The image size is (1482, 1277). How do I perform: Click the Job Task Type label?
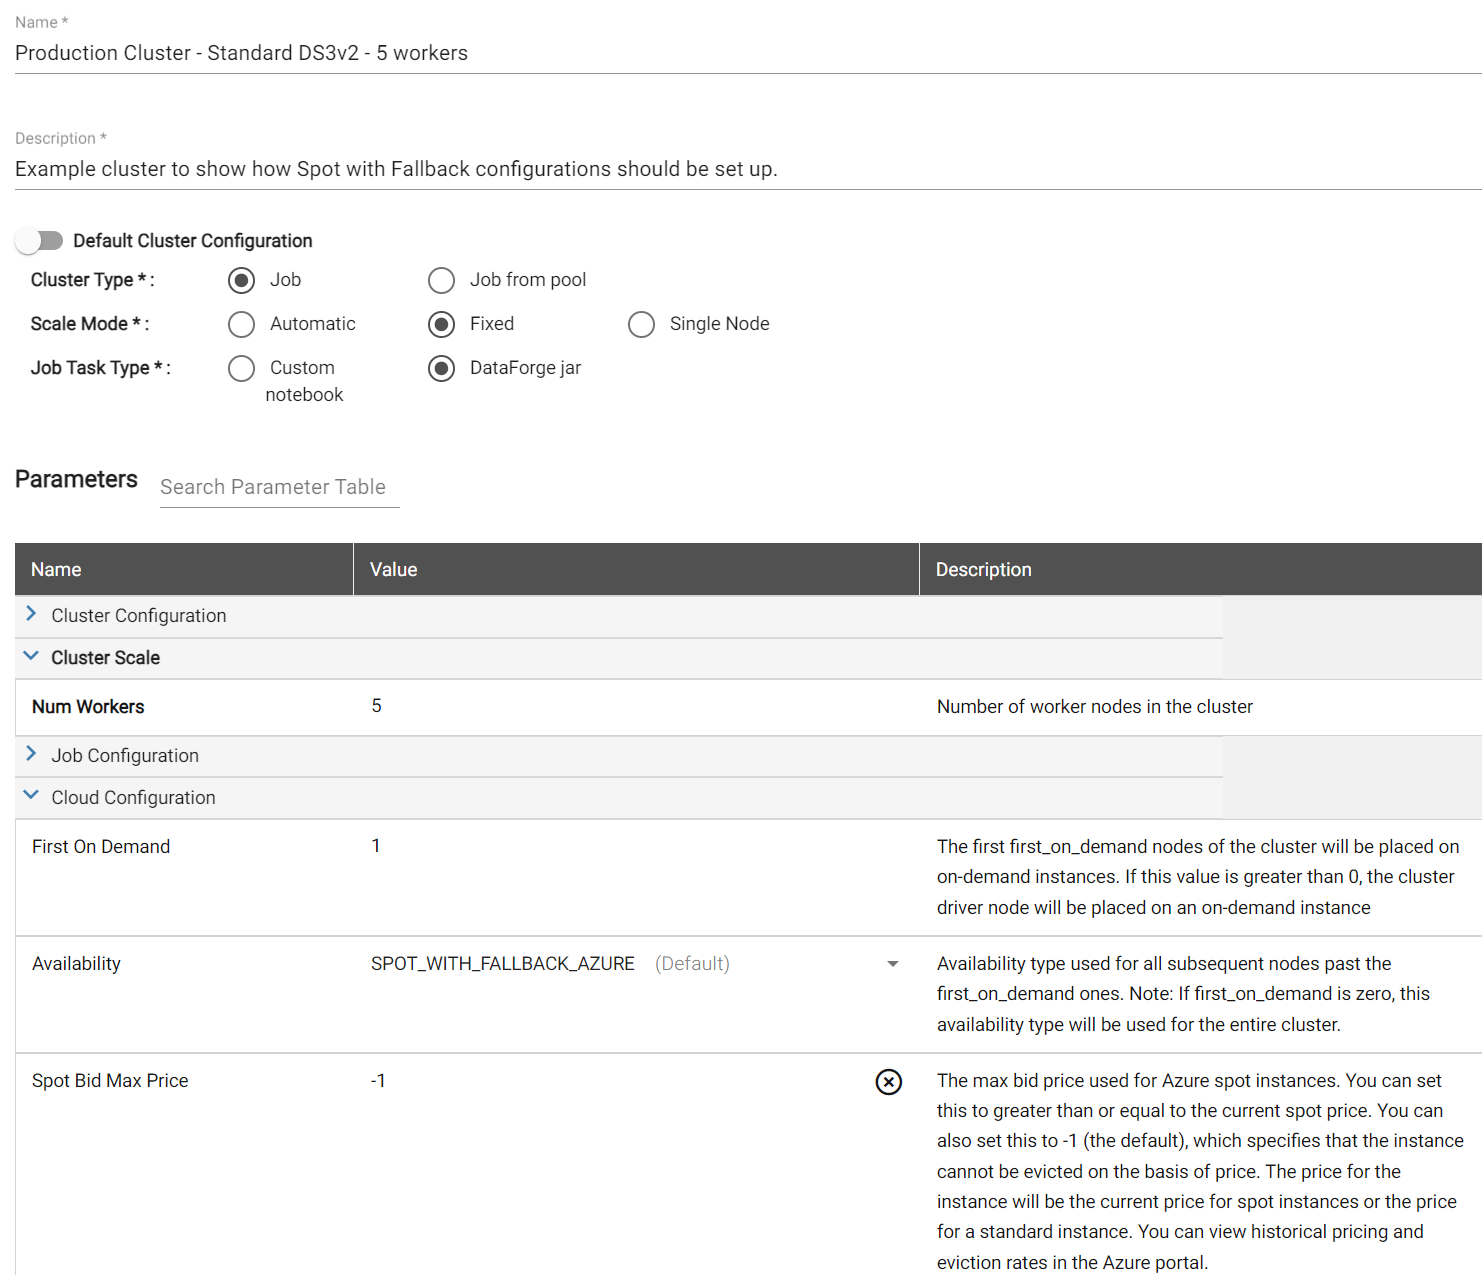[x=100, y=368]
